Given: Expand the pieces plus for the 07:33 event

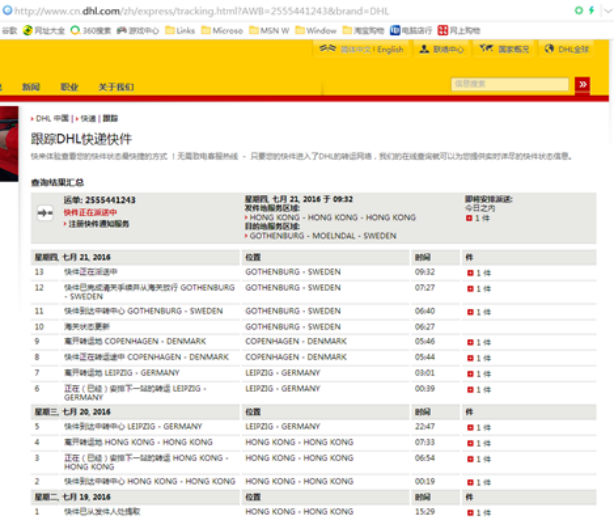Looking at the screenshot, I should pos(470,443).
